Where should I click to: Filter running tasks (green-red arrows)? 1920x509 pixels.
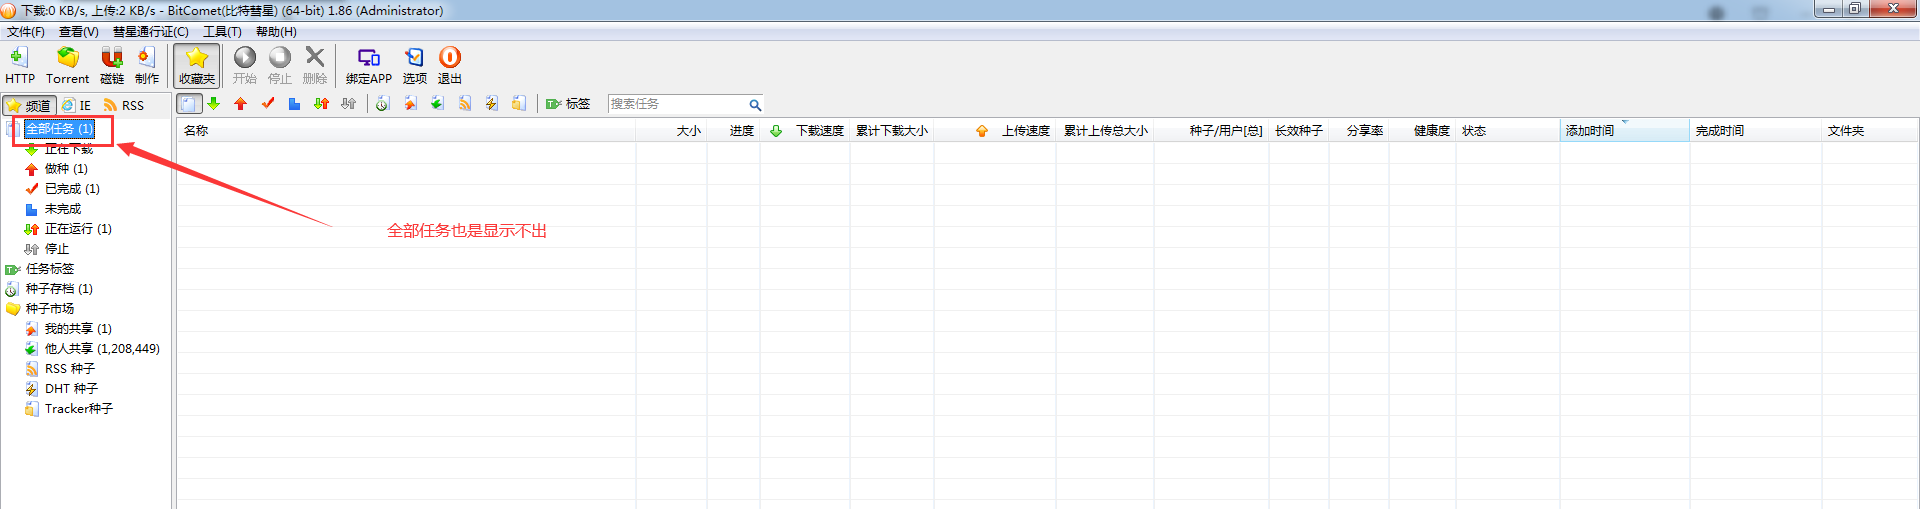321,104
